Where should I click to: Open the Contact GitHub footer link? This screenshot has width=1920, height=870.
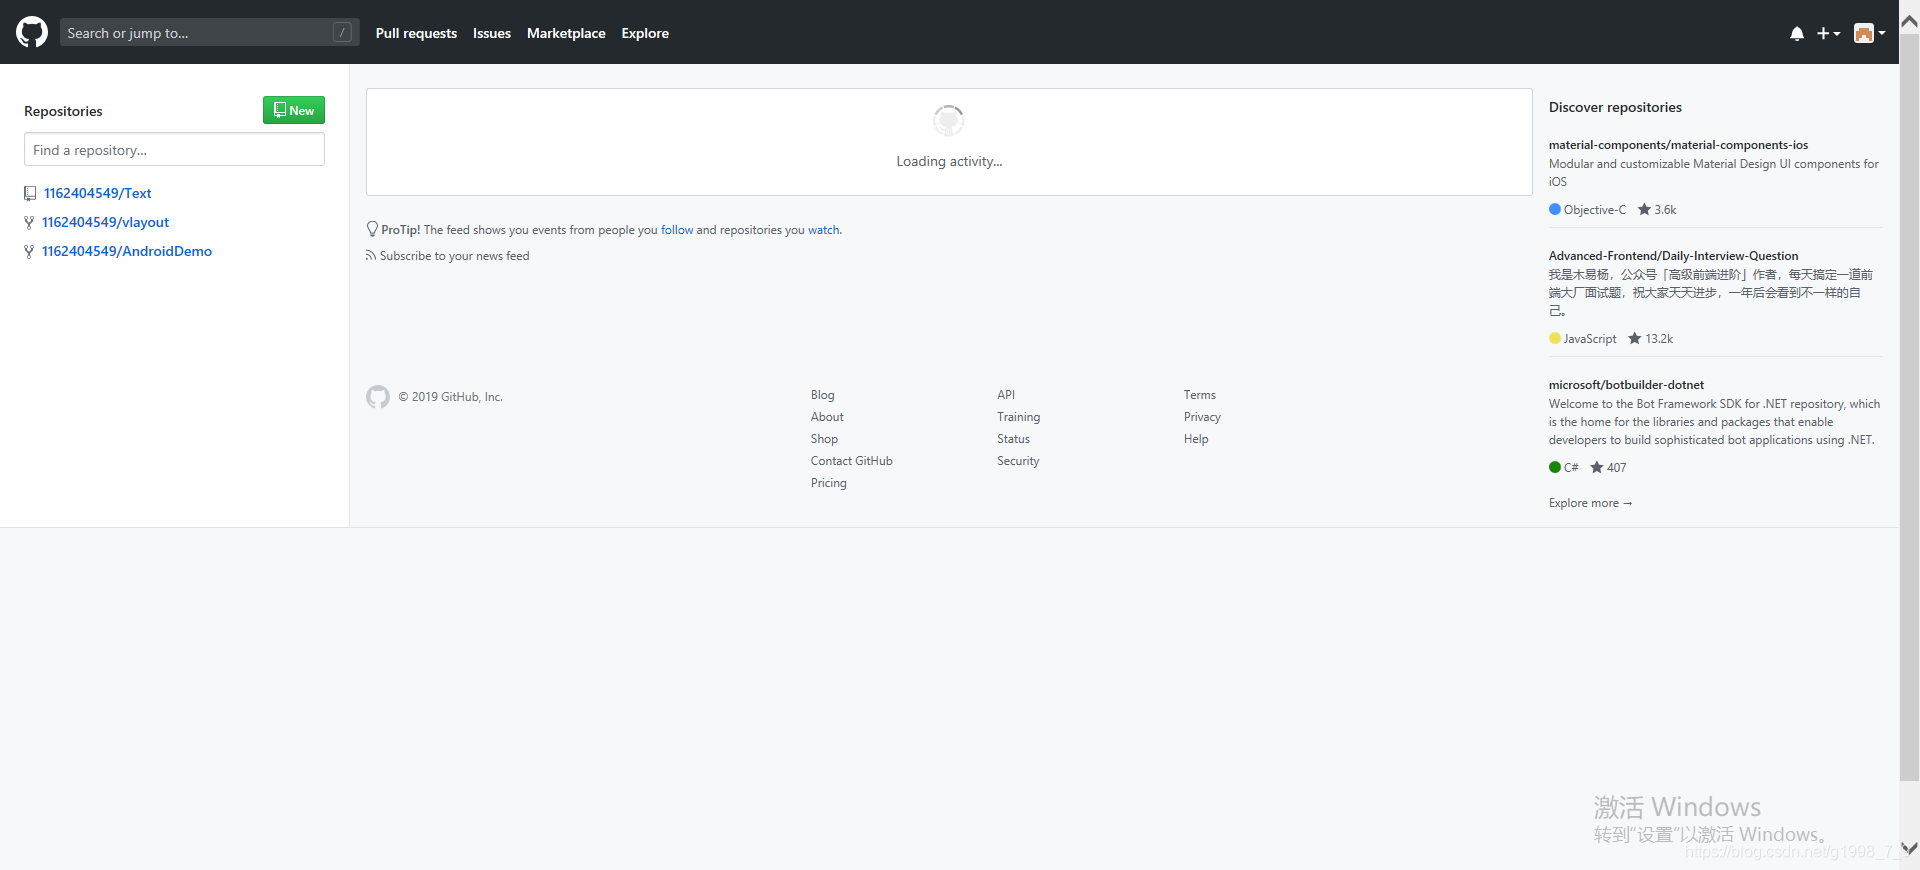pyautogui.click(x=852, y=461)
